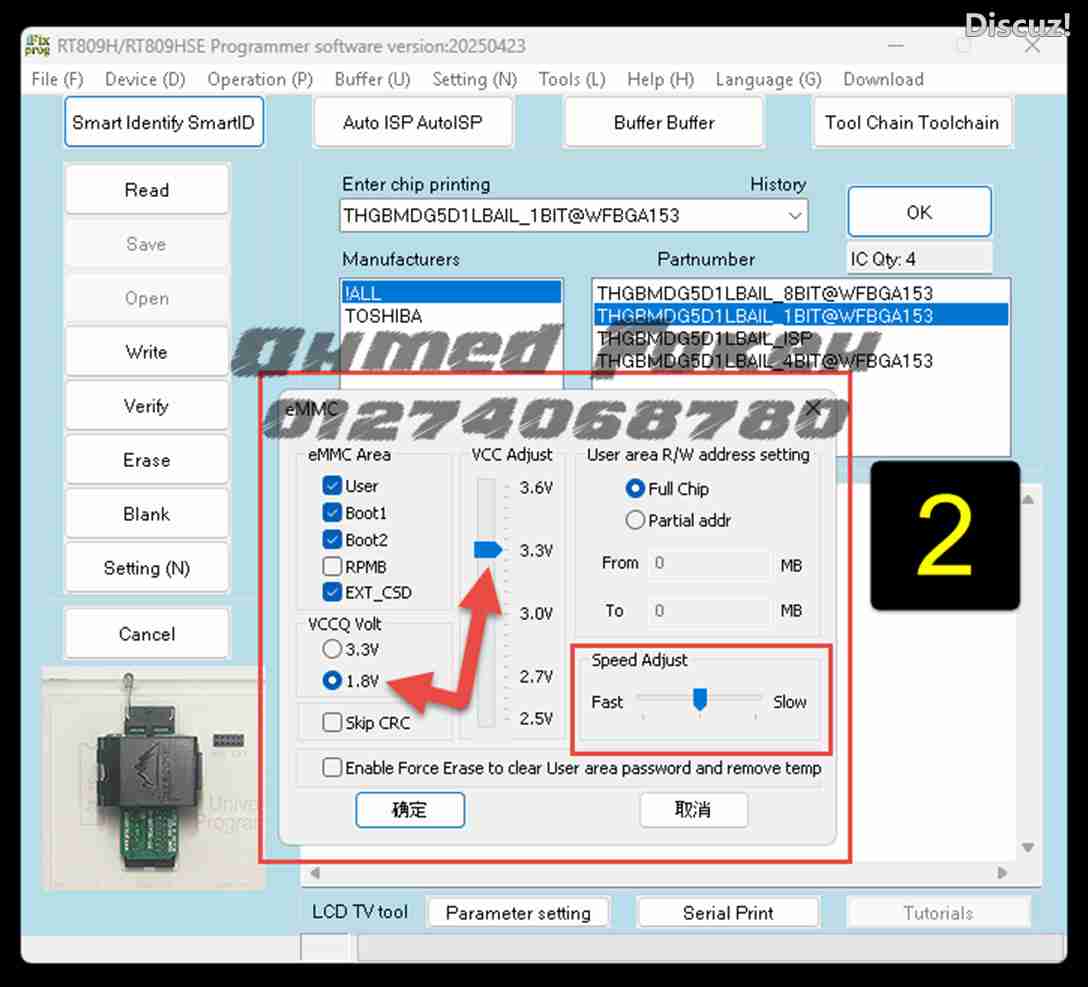The image size is (1088, 987).
Task: Enable the RPMB area checkbox
Action: coord(332,566)
